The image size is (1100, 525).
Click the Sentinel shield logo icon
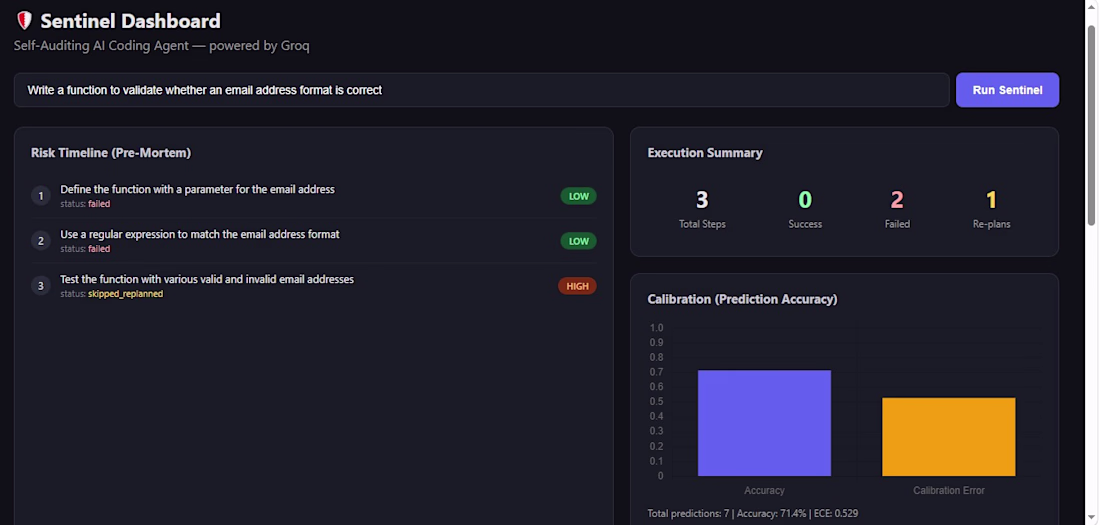pyautogui.click(x=25, y=21)
